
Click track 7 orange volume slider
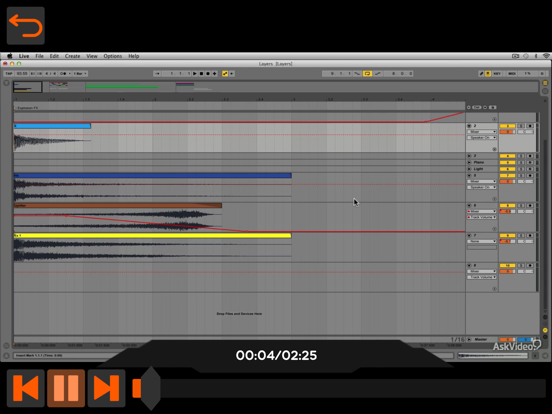pyautogui.click(x=507, y=241)
